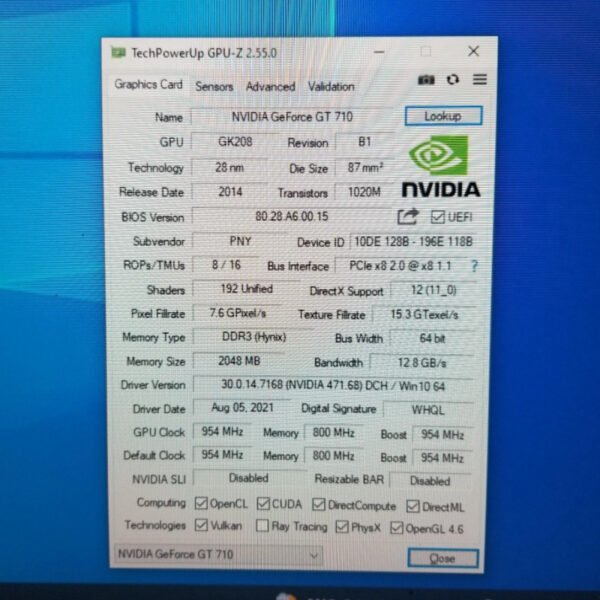Minimize the GPU-Z window

point(379,52)
